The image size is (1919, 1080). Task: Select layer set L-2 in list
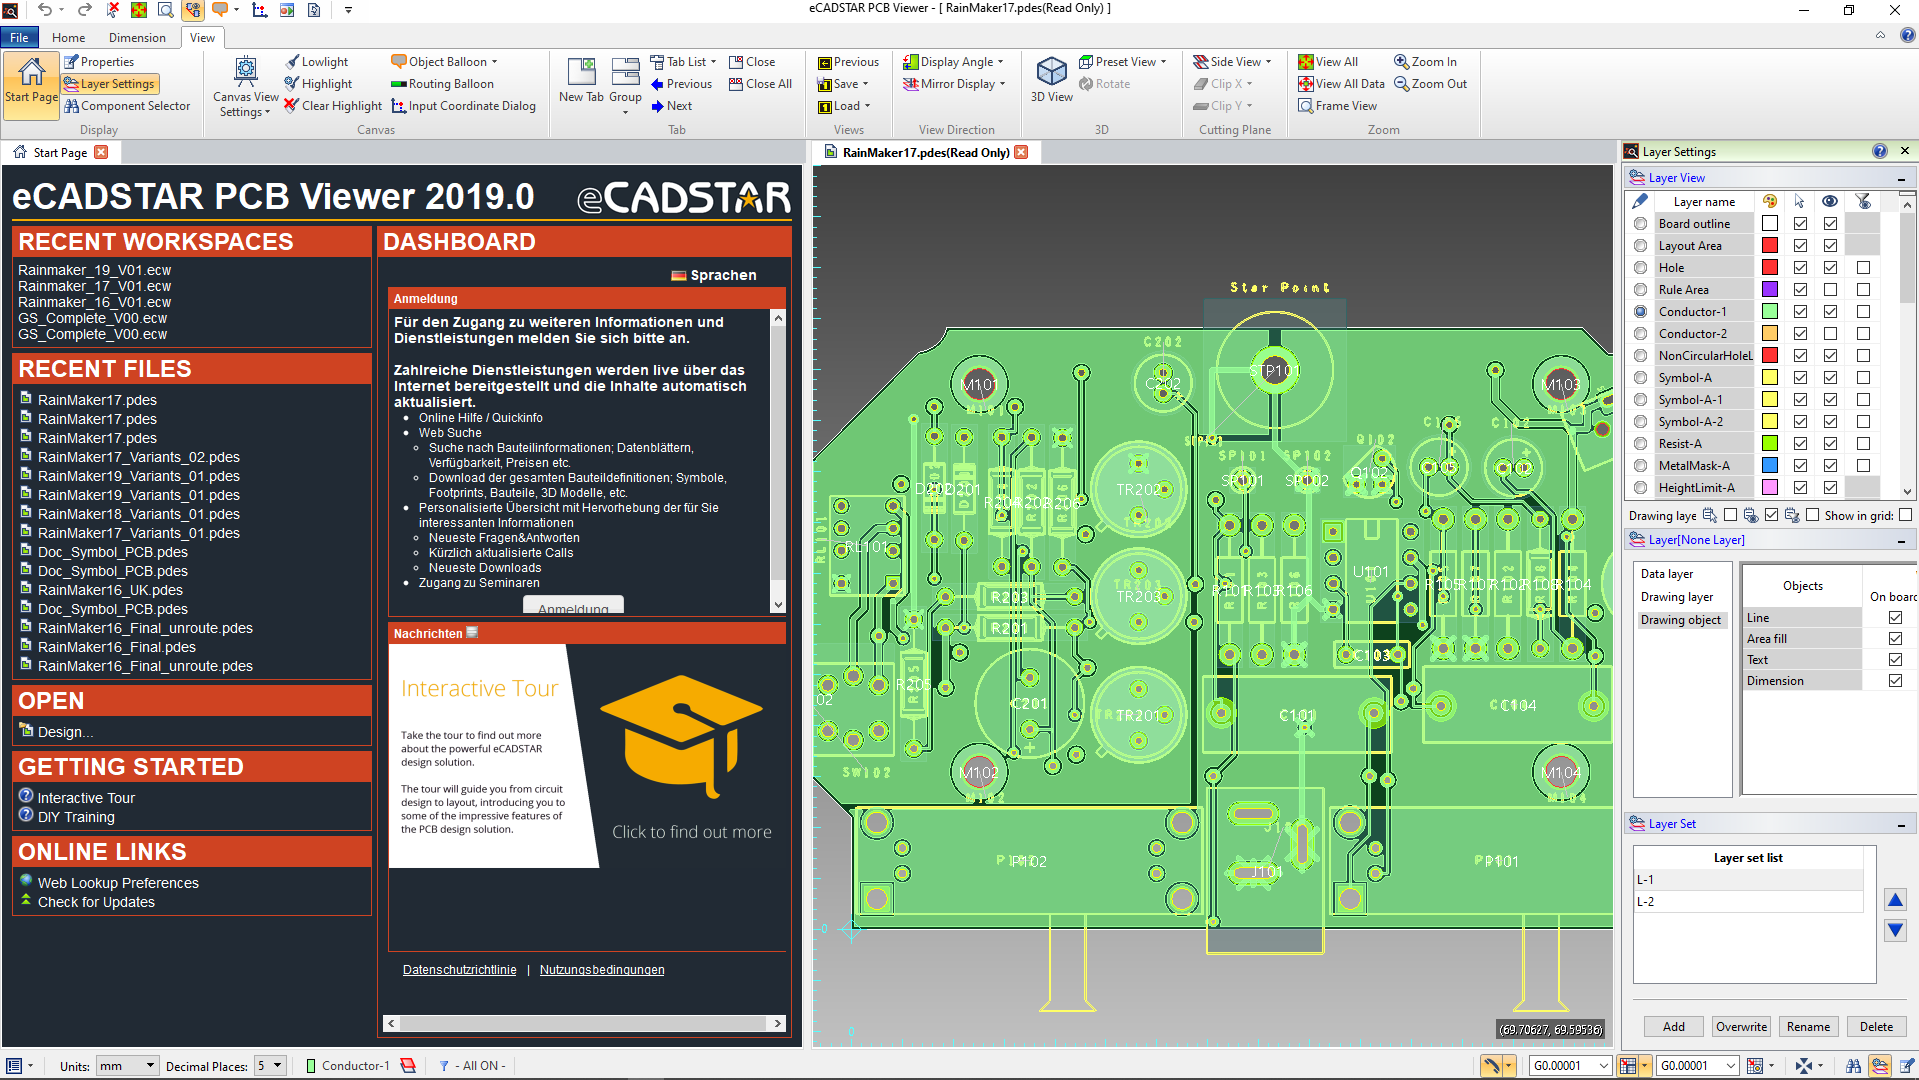point(1748,902)
